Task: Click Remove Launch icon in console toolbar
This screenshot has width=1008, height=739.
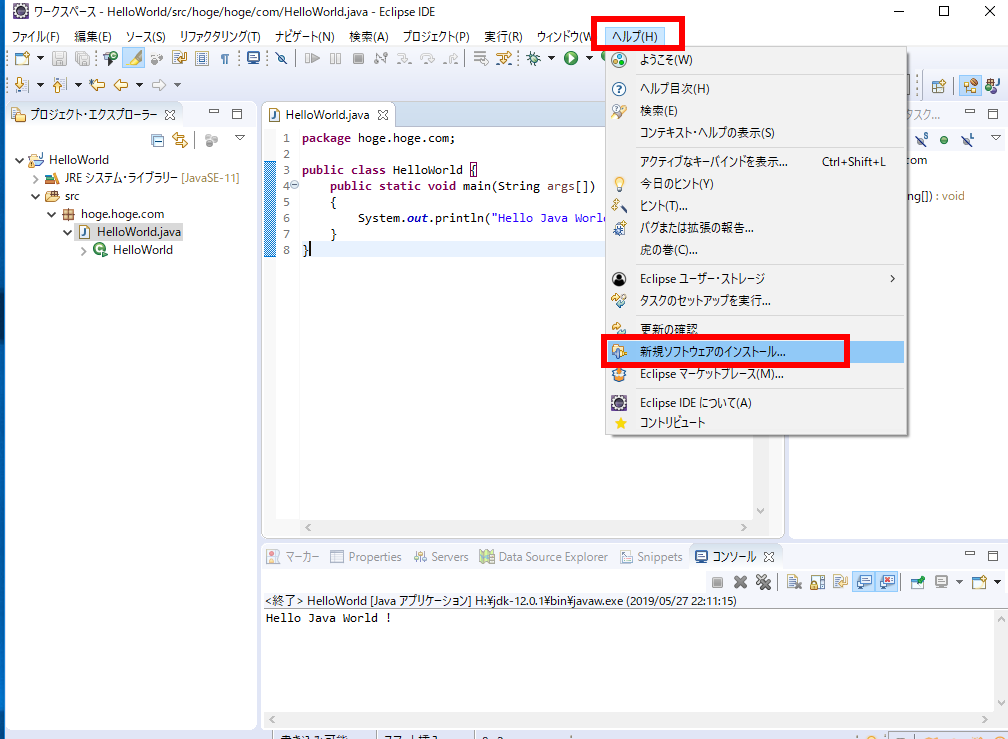Action: click(x=741, y=582)
